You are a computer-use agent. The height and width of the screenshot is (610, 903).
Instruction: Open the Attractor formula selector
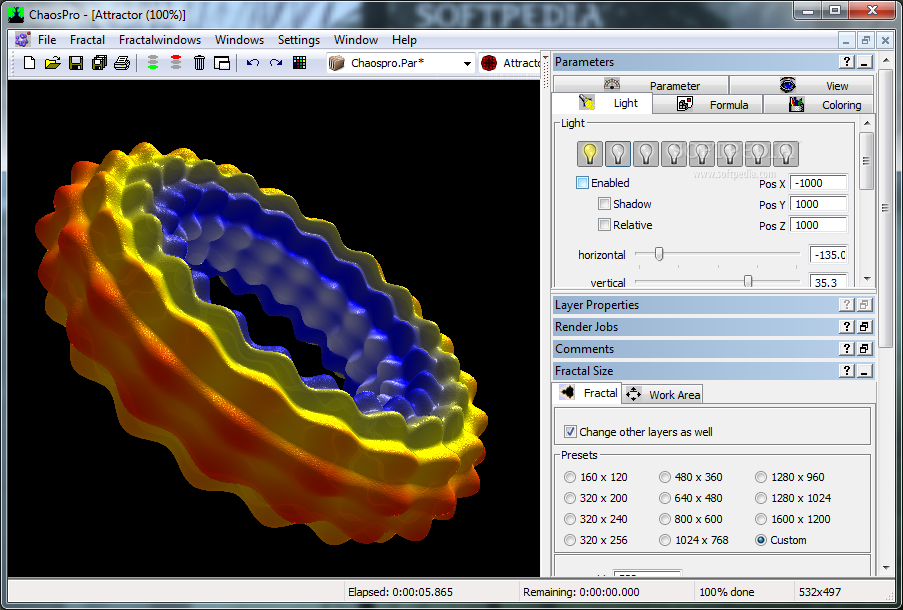pyautogui.click(x=511, y=63)
